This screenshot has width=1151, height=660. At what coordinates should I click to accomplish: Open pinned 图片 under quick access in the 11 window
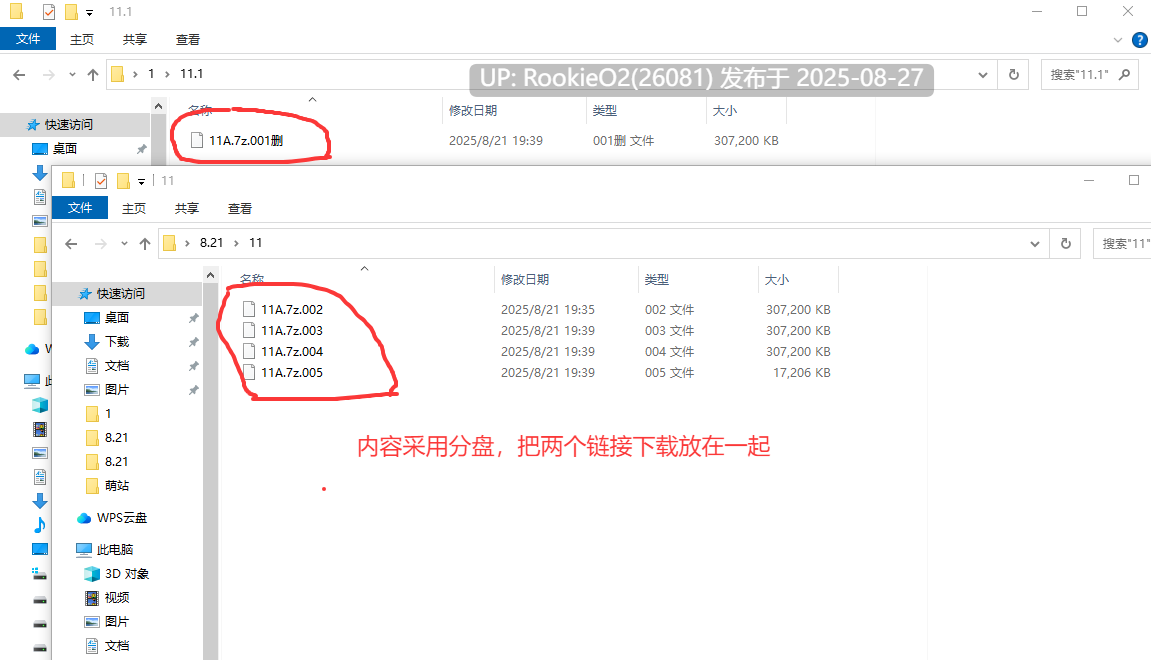pyautogui.click(x=117, y=389)
